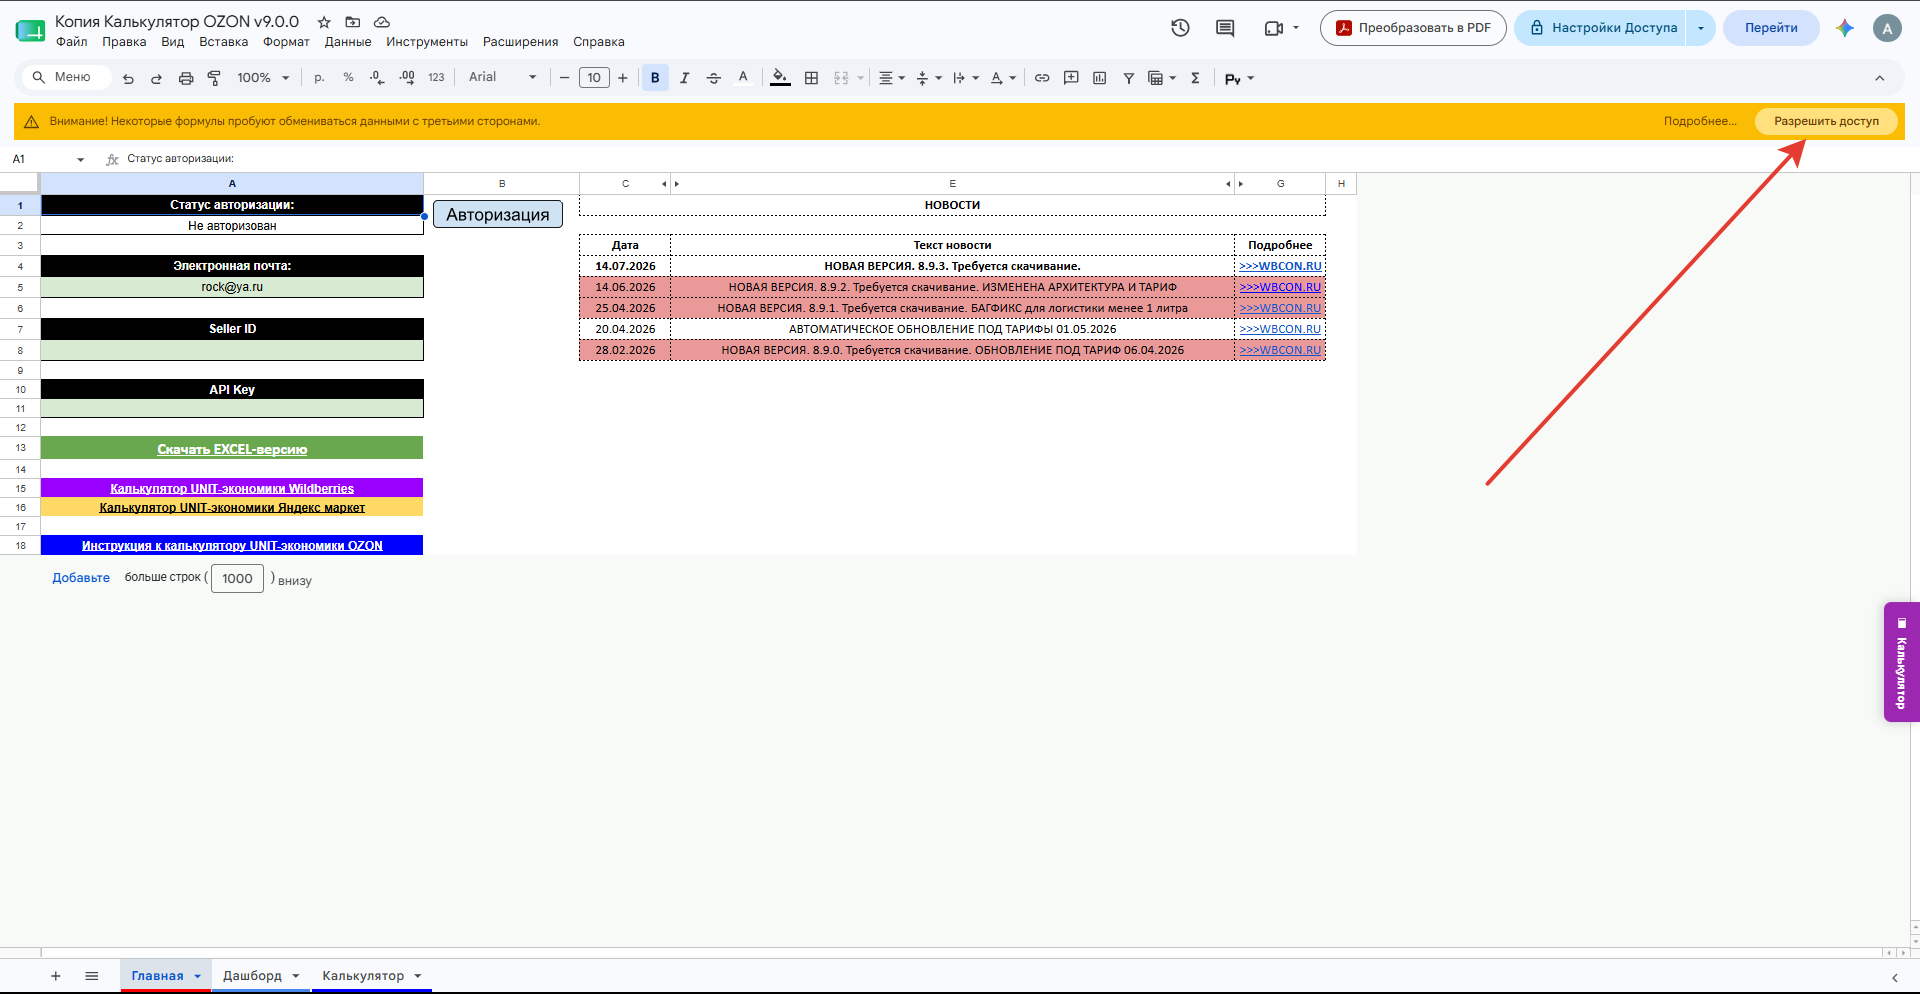Viewport: 1920px width, 994px height.
Task: Increase font size with the plus button
Action: (623, 78)
